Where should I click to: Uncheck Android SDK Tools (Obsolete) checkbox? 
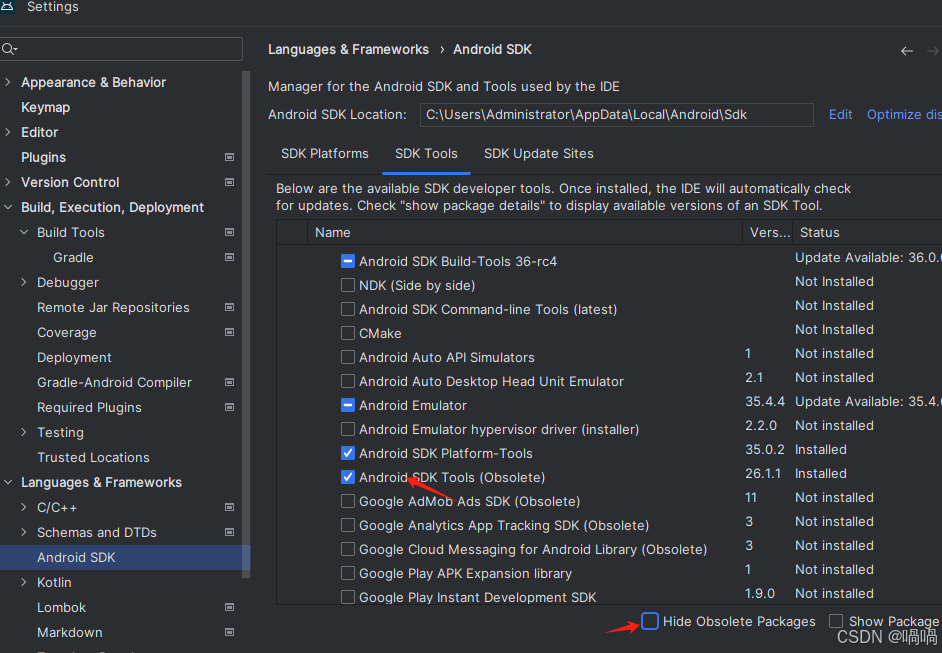point(348,478)
